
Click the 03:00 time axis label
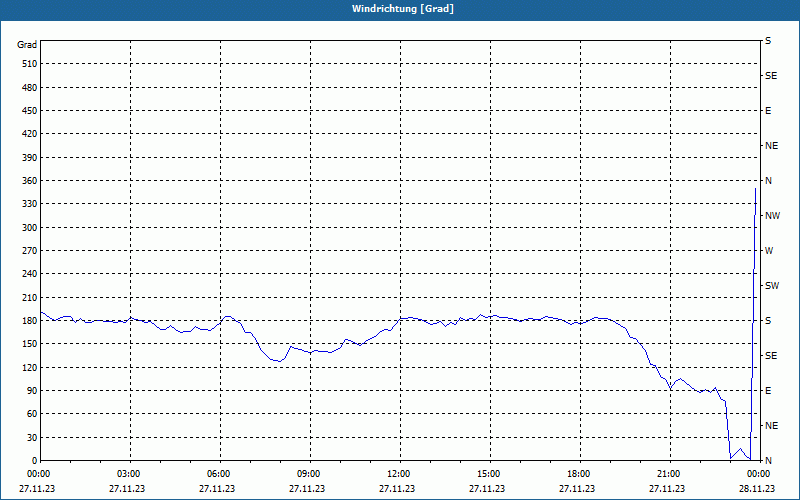[x=128, y=474]
